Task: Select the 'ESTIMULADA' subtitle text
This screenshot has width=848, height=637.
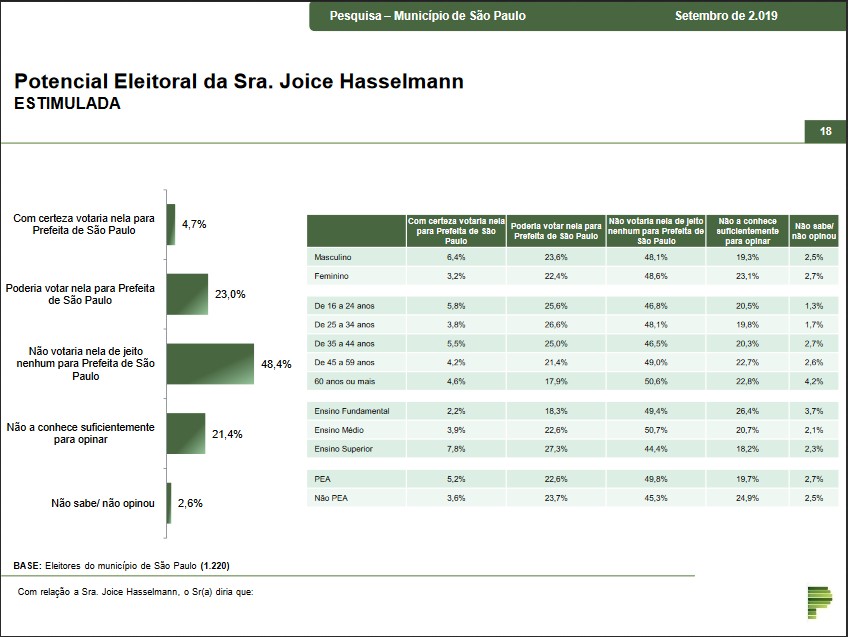Action: (67, 103)
